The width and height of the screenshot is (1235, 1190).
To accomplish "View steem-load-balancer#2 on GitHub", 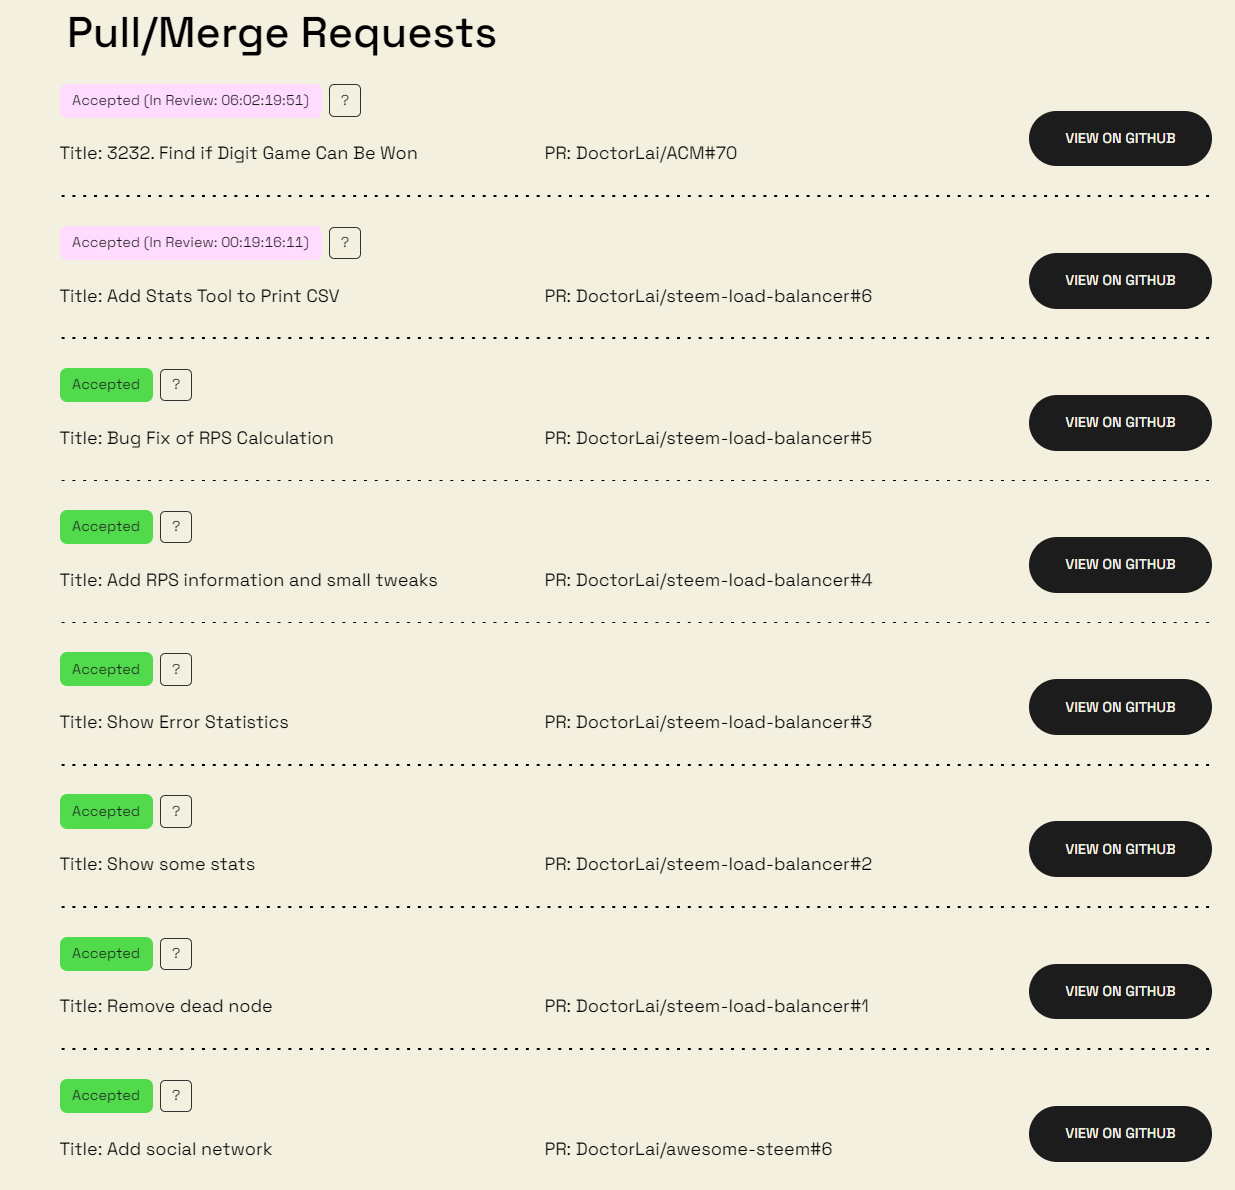I will 1120,849.
